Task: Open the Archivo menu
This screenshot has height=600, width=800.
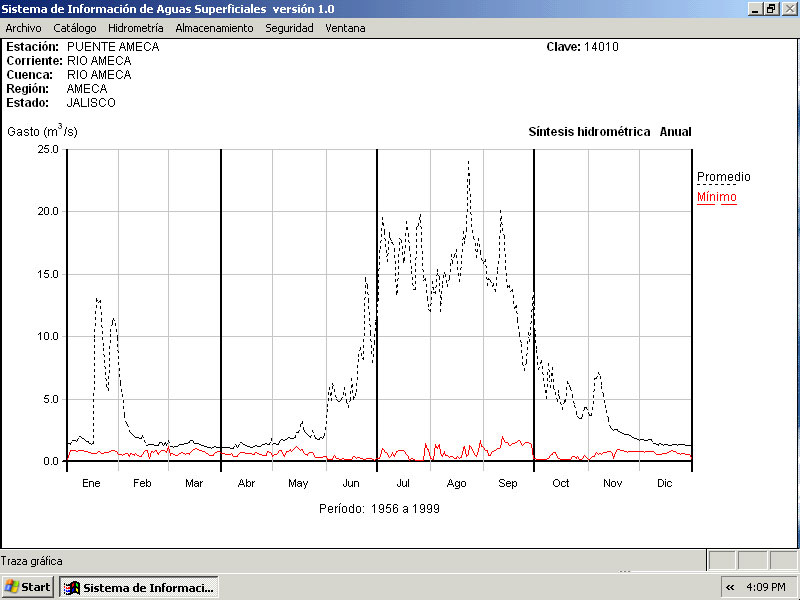Action: pos(23,28)
